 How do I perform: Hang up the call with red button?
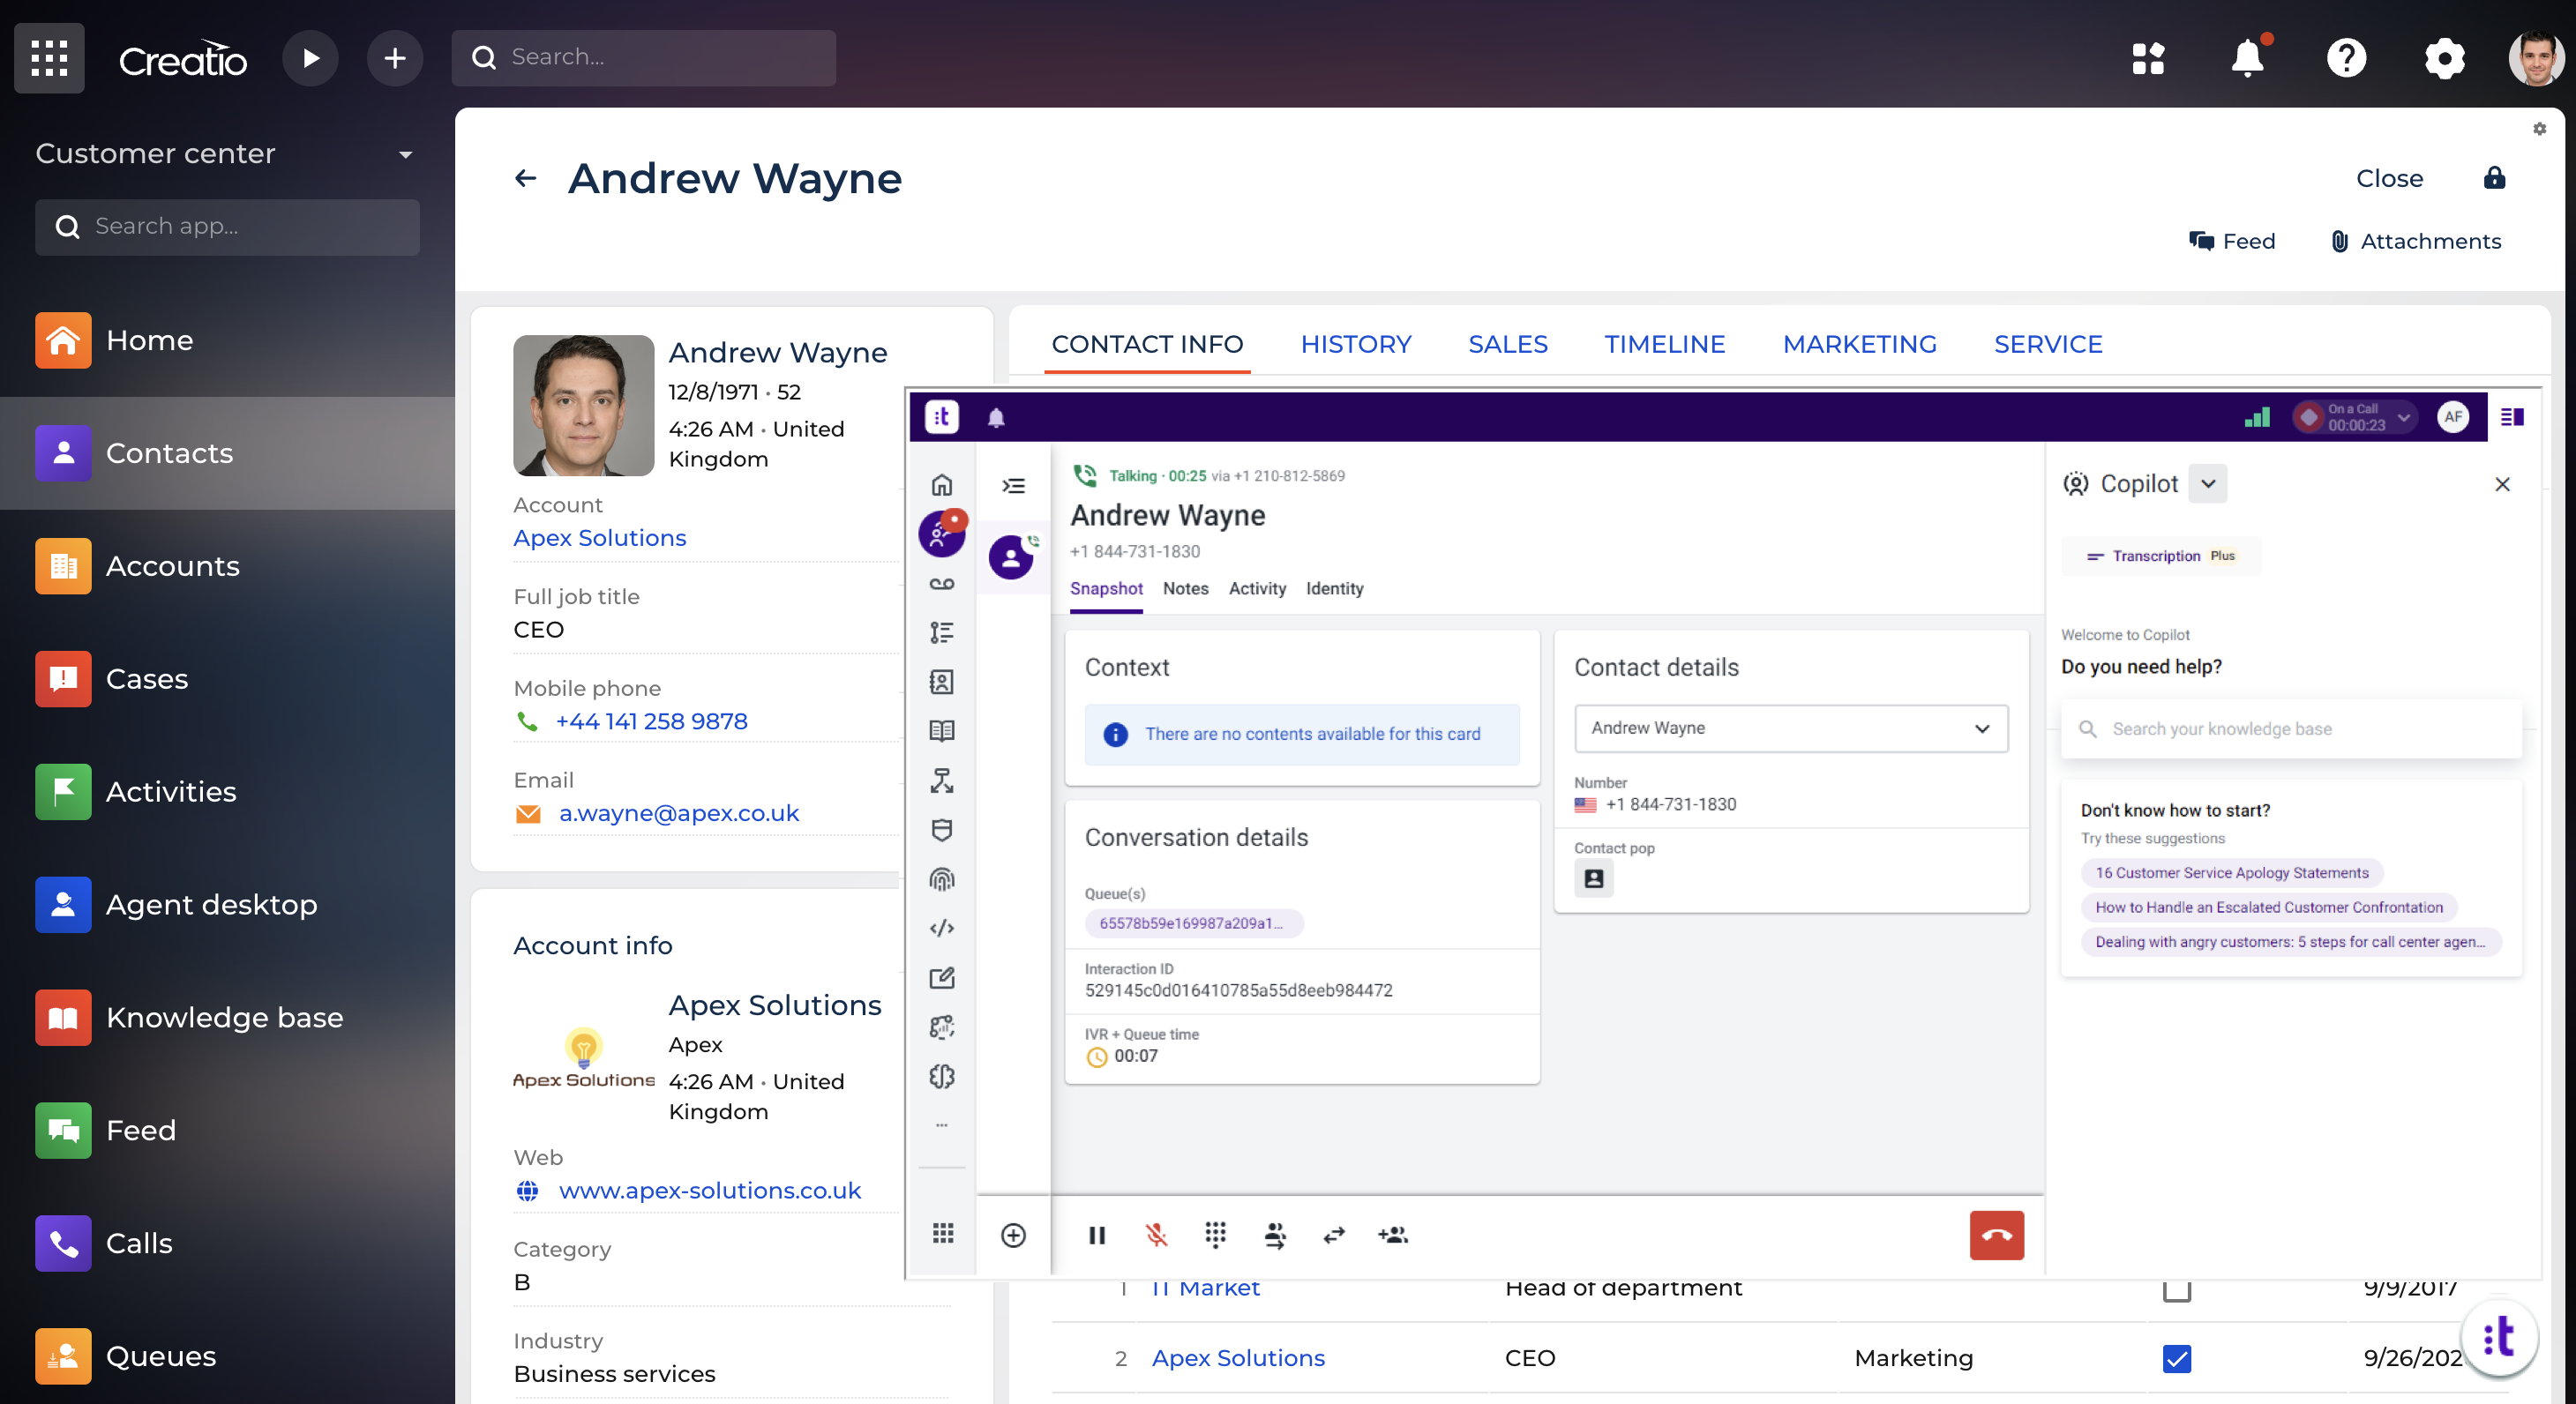pos(1996,1235)
